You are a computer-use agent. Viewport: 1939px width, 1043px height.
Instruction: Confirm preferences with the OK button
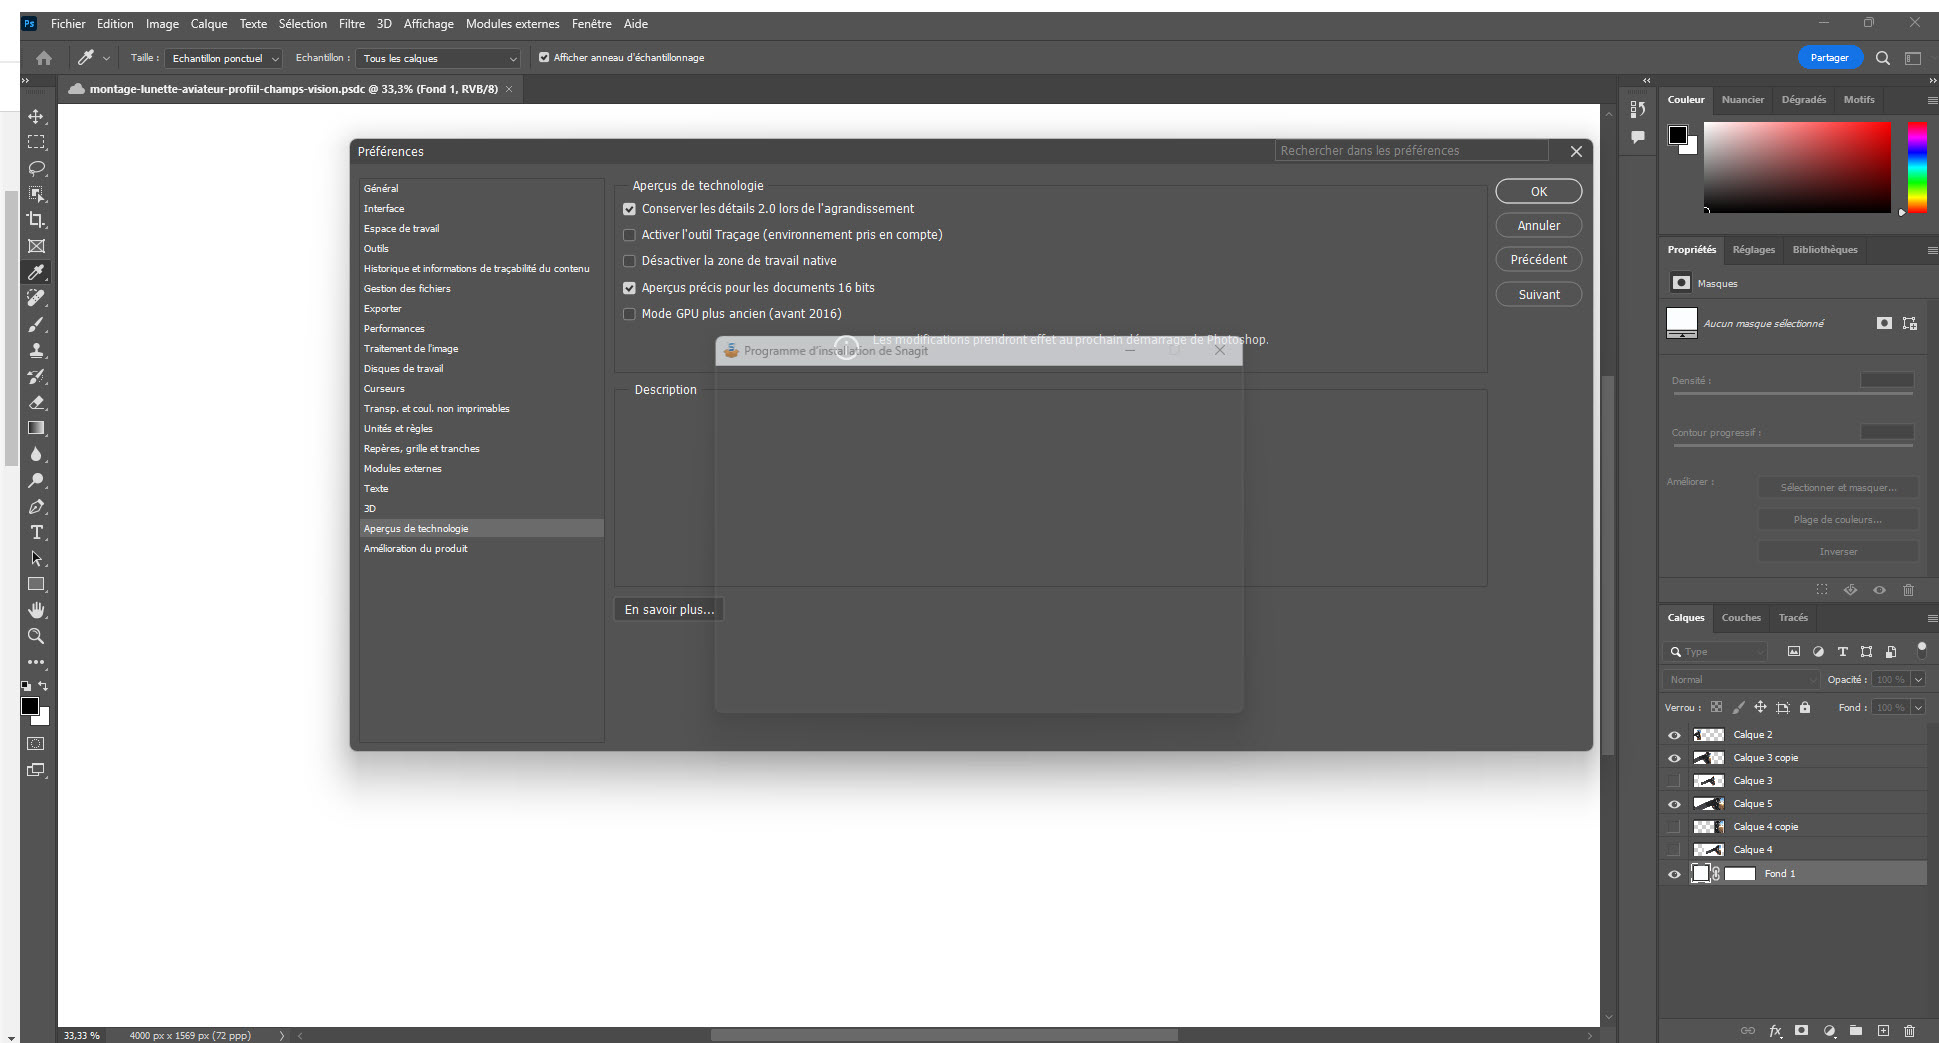pos(1538,191)
